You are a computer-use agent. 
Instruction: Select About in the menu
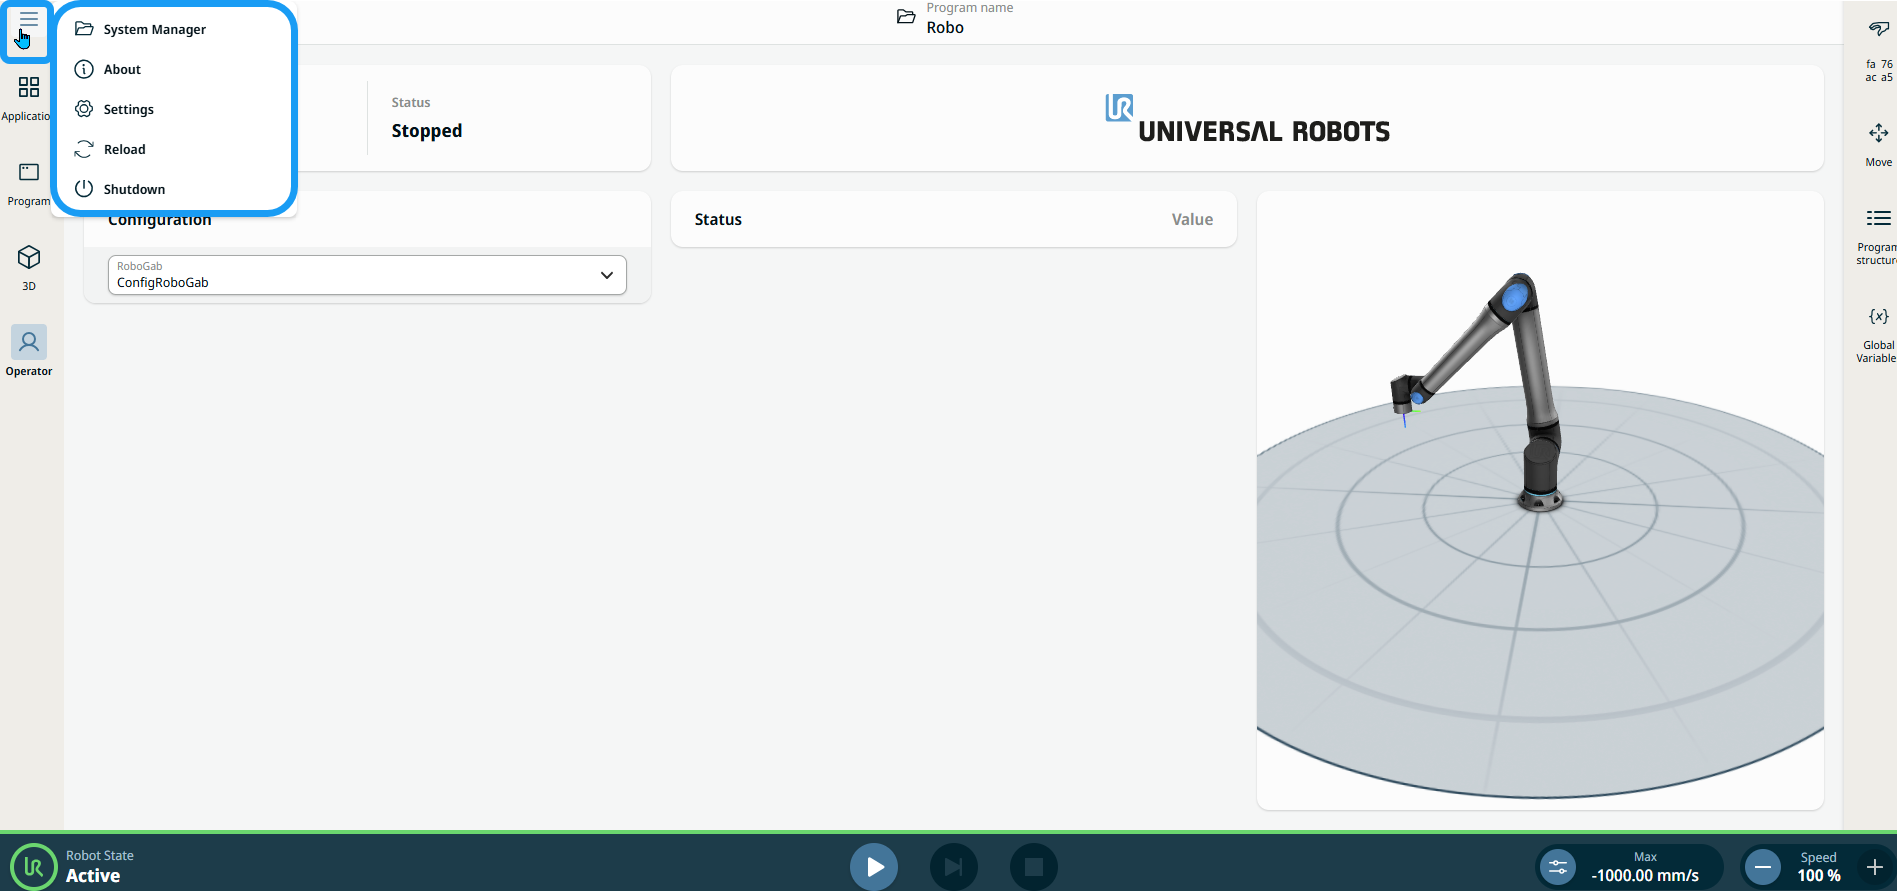click(122, 70)
